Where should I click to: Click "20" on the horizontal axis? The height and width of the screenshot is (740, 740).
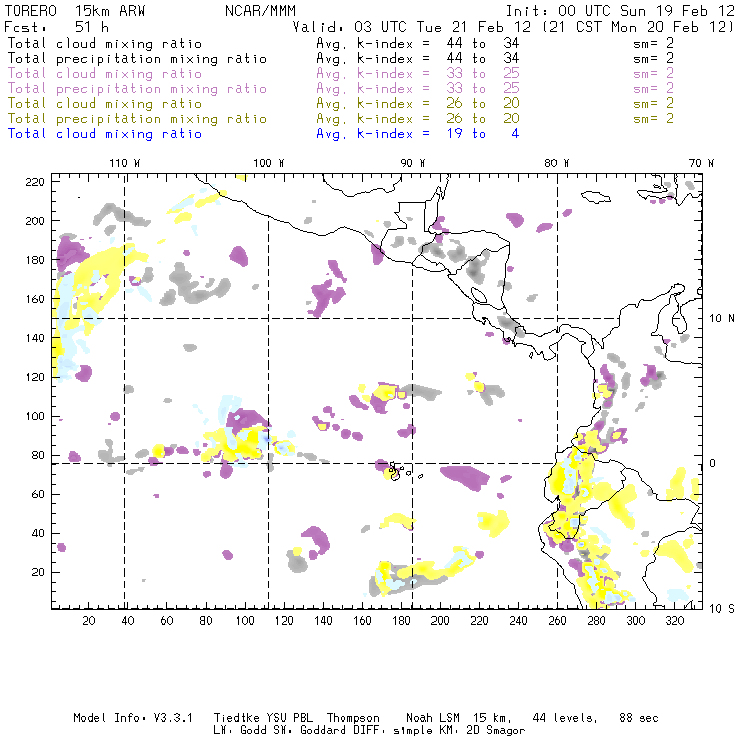[x=89, y=621]
